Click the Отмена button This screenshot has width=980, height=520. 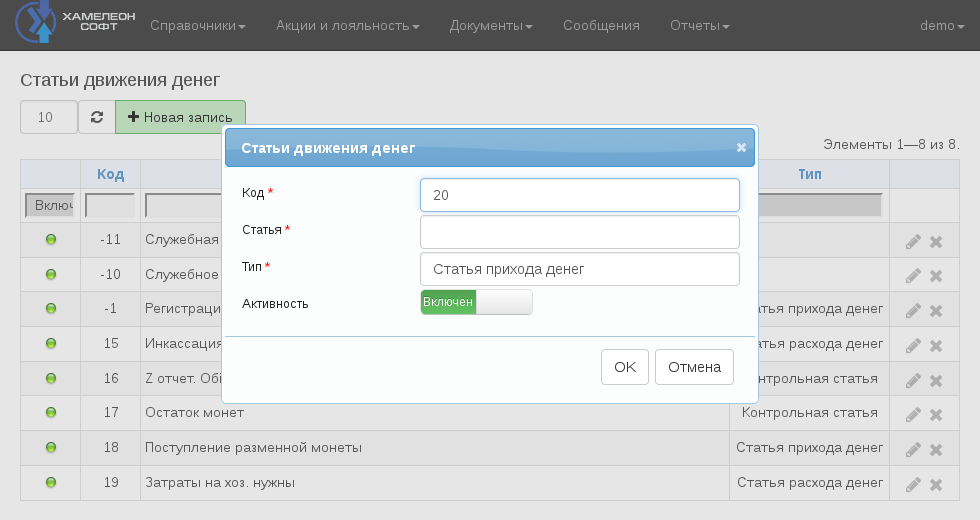[694, 367]
